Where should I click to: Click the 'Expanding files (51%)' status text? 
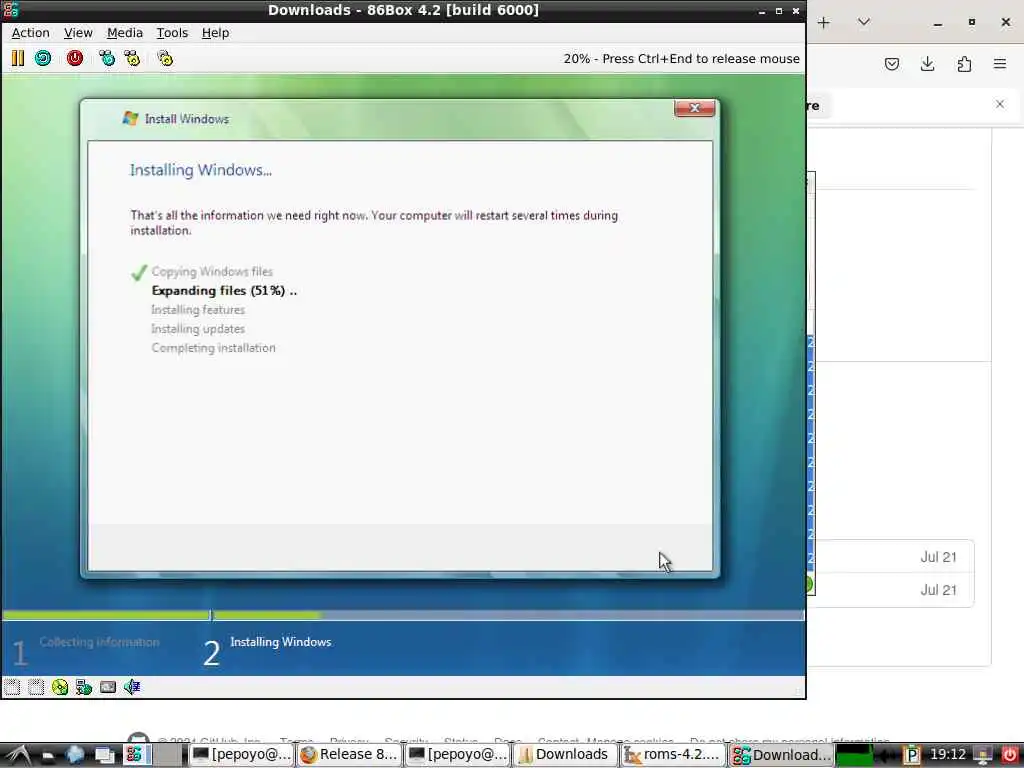[224, 291]
